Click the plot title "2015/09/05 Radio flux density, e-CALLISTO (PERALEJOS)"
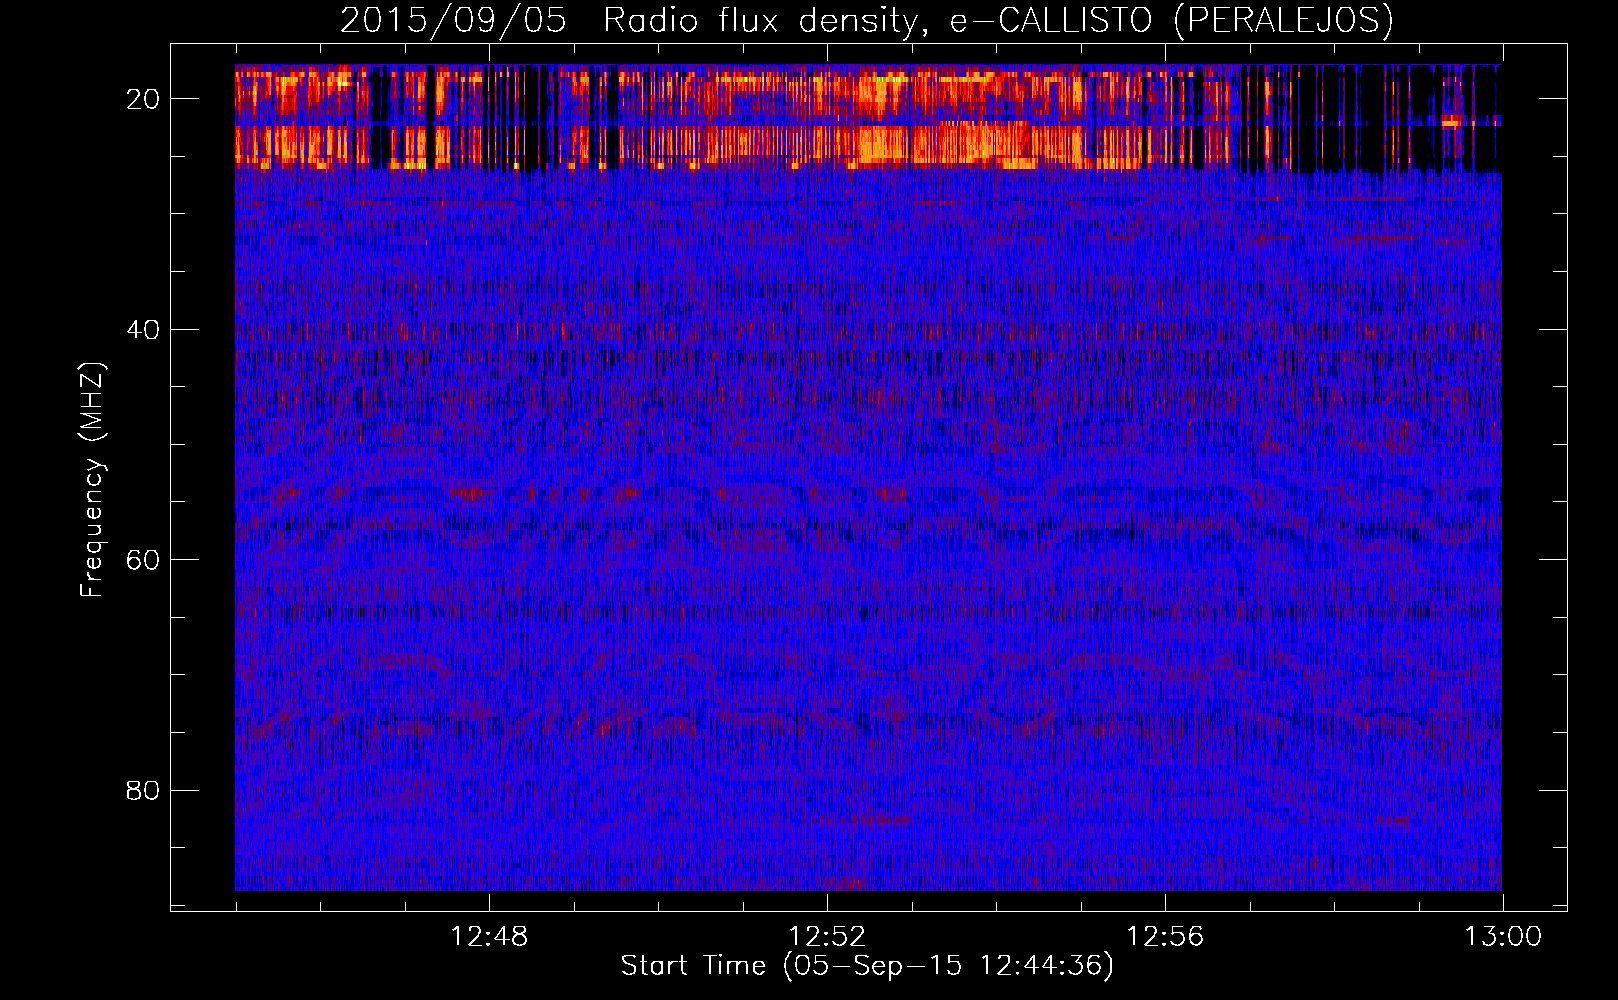The height and width of the screenshot is (1000, 1618). tap(866, 21)
